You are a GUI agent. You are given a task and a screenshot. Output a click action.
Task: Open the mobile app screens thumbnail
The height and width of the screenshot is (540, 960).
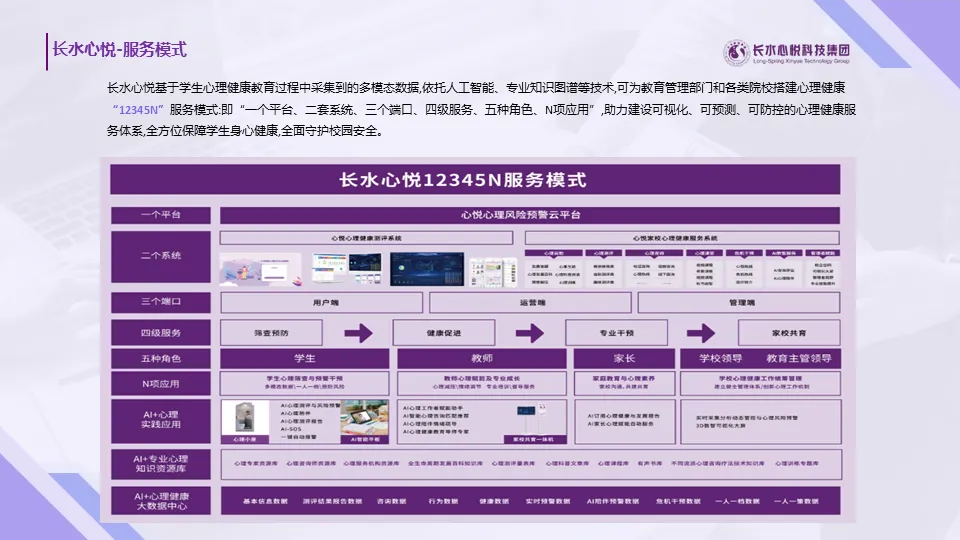493,271
